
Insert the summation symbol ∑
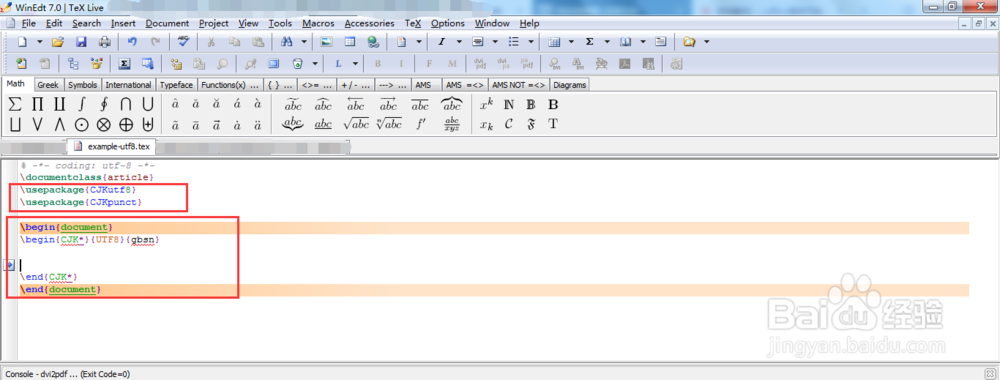[x=15, y=105]
